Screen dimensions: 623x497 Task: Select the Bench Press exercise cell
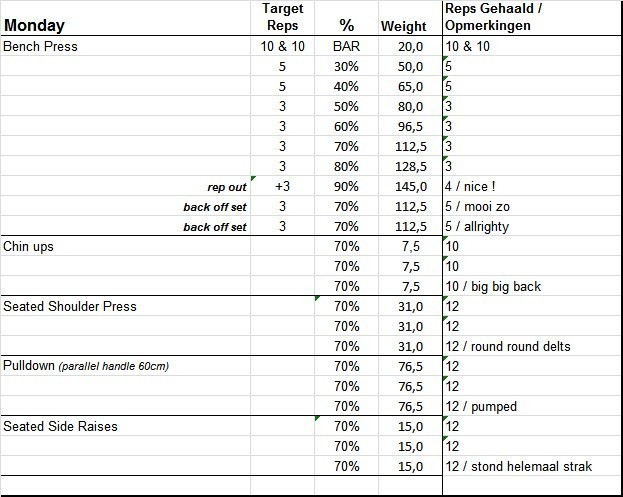(41, 46)
